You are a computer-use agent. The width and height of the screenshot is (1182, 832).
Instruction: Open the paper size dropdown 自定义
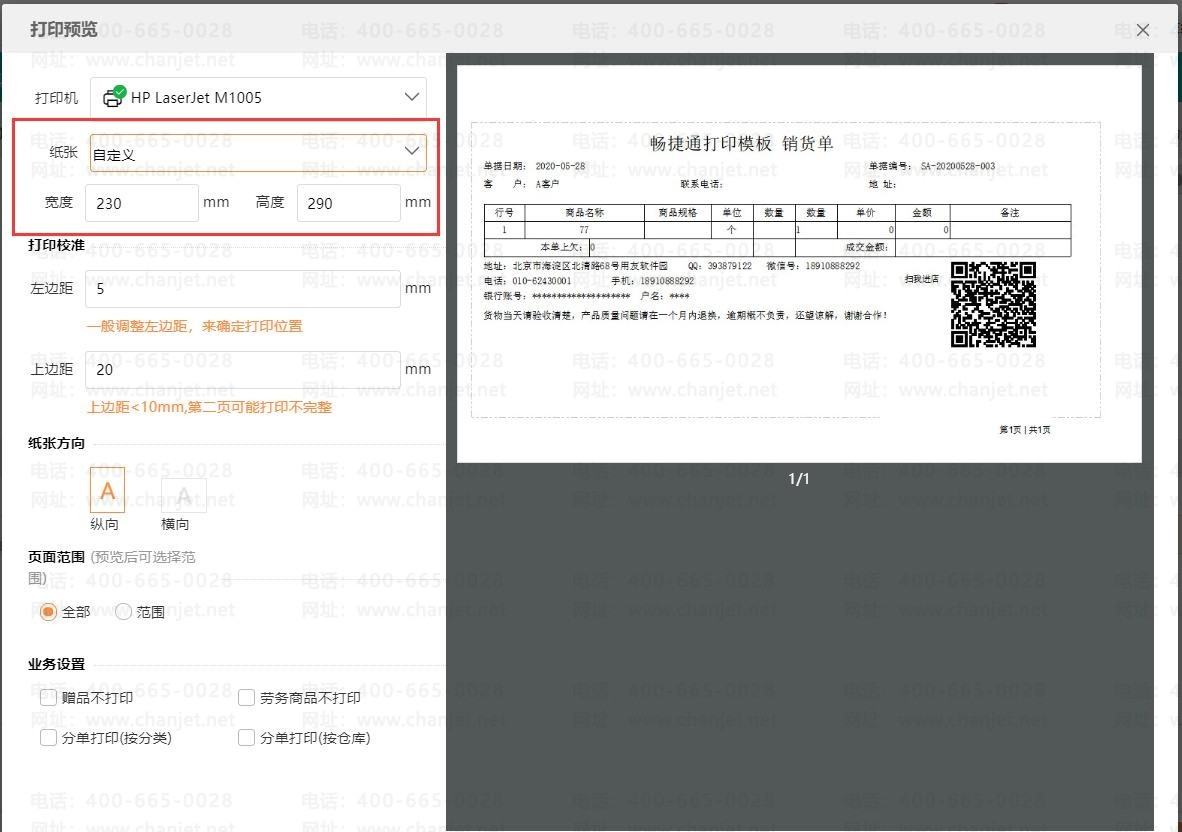tap(258, 153)
